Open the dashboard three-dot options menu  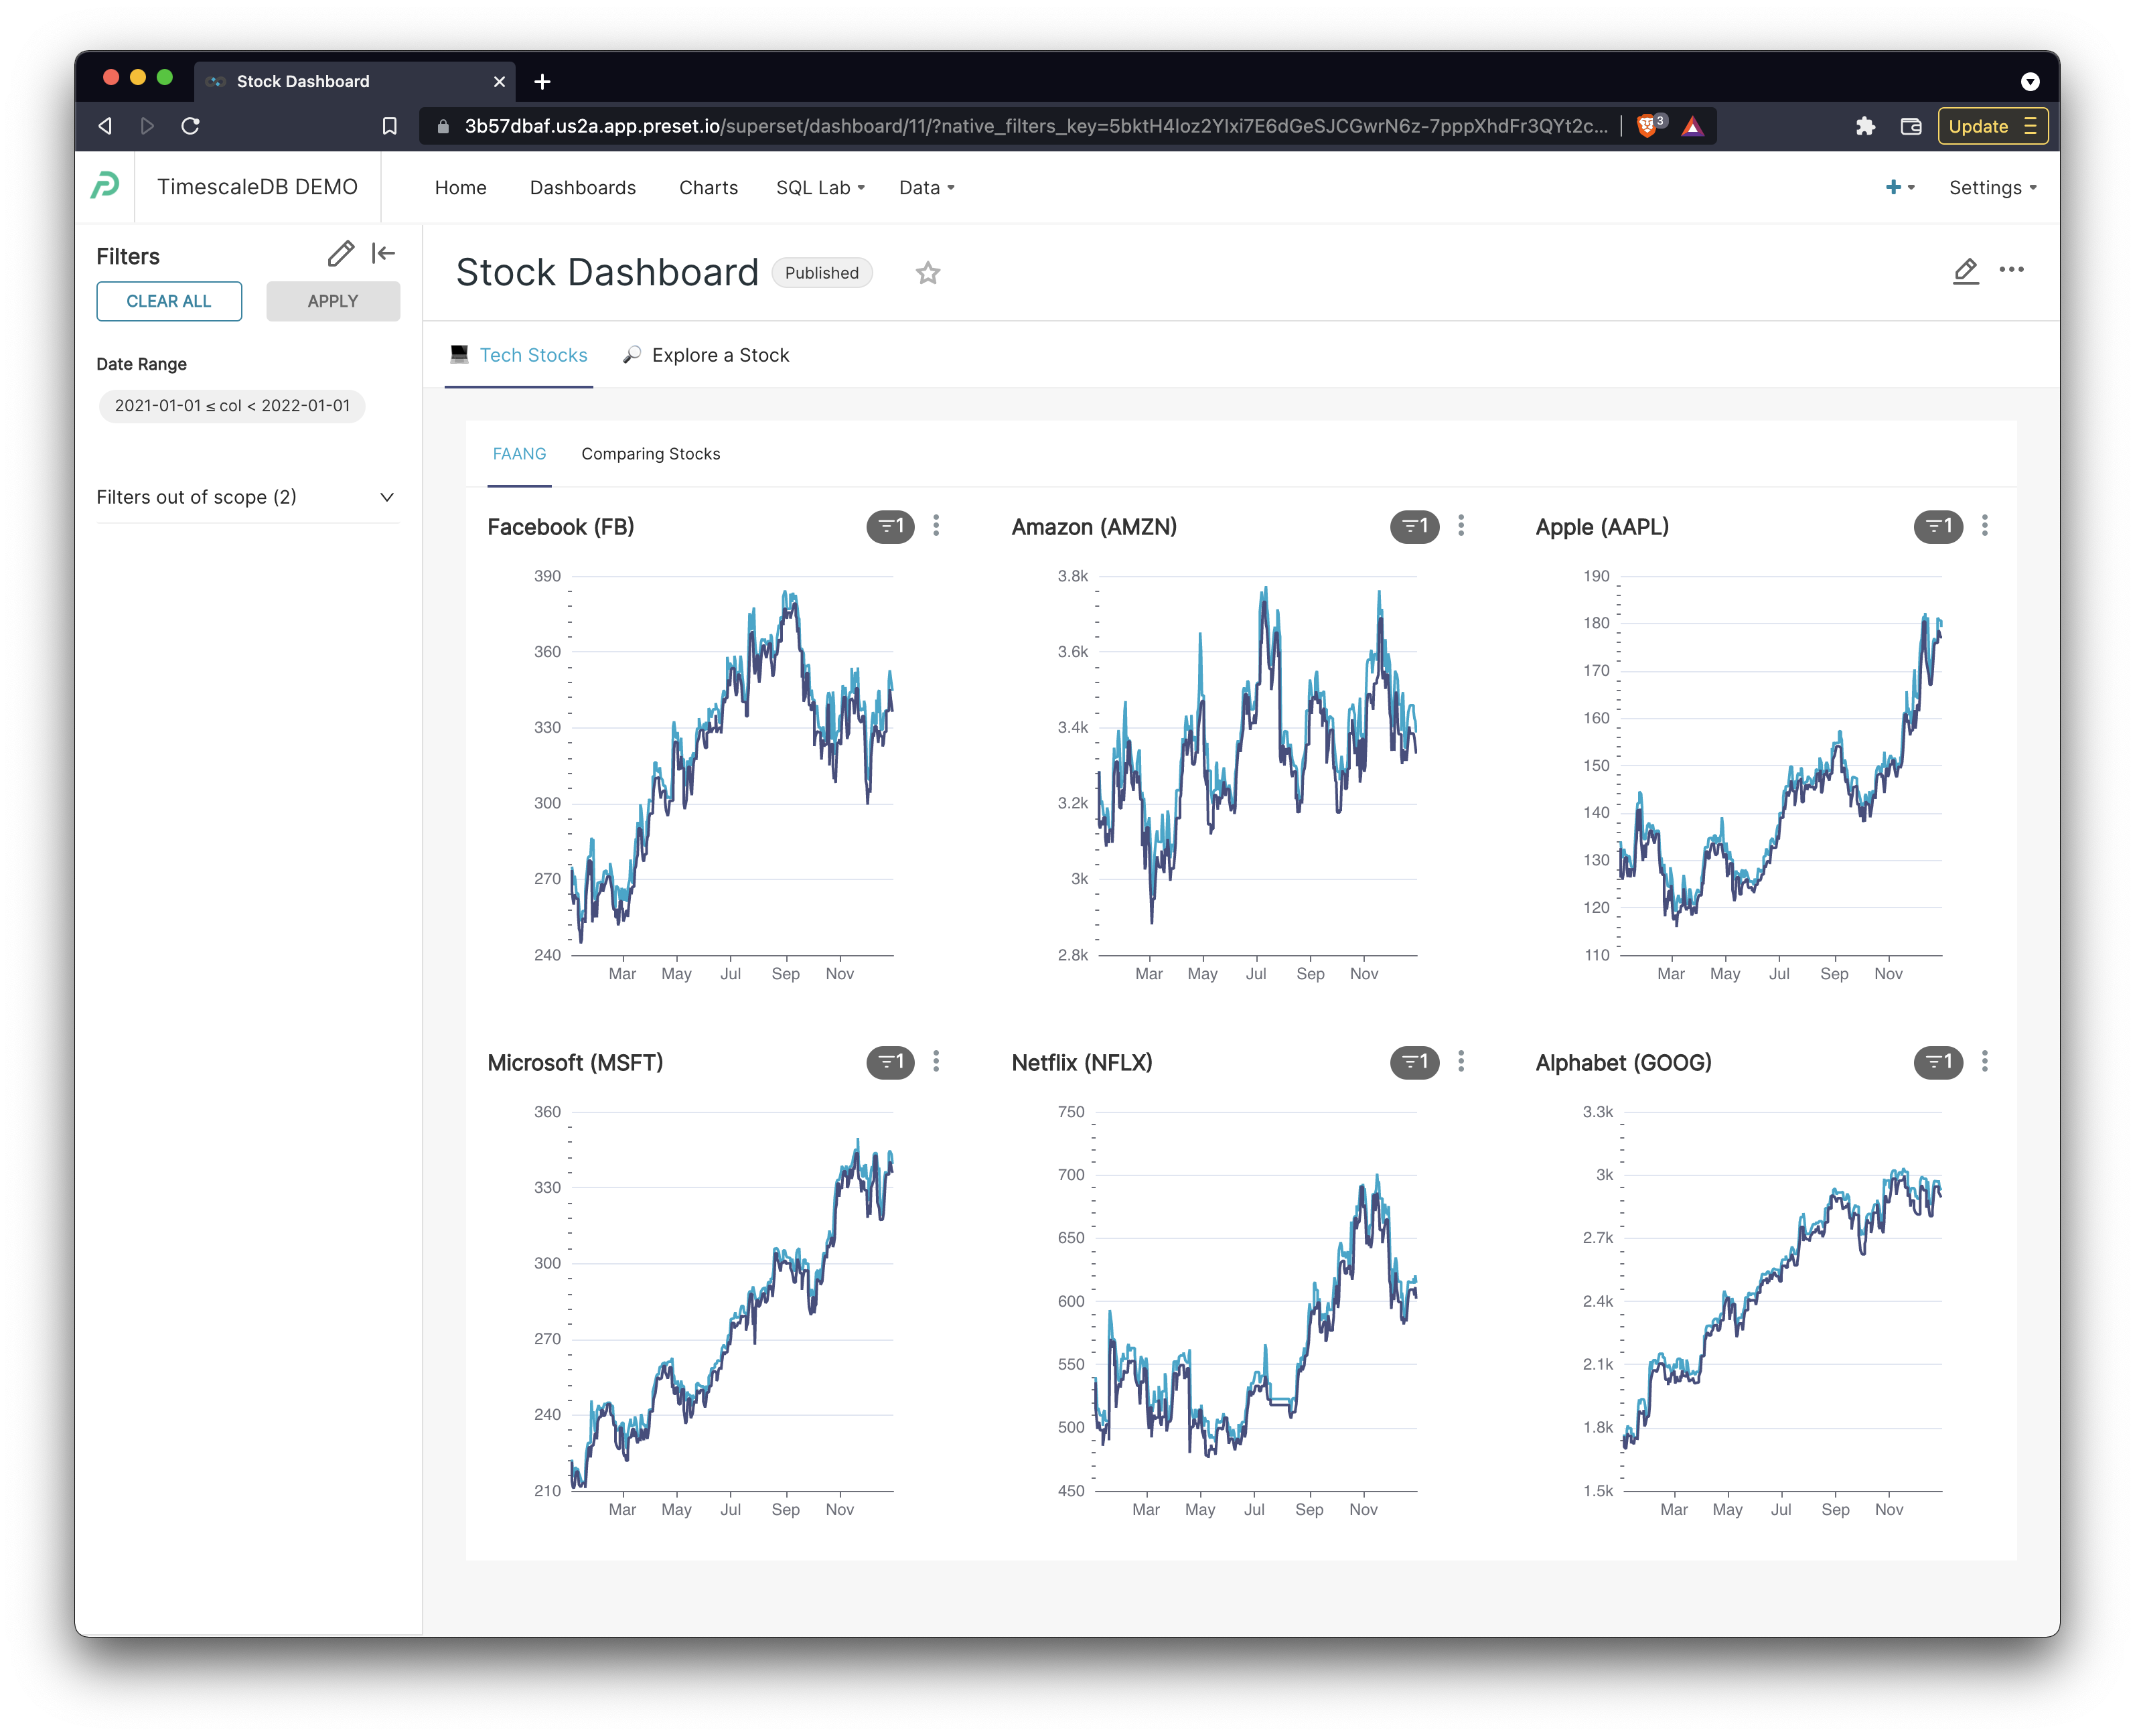[2012, 270]
